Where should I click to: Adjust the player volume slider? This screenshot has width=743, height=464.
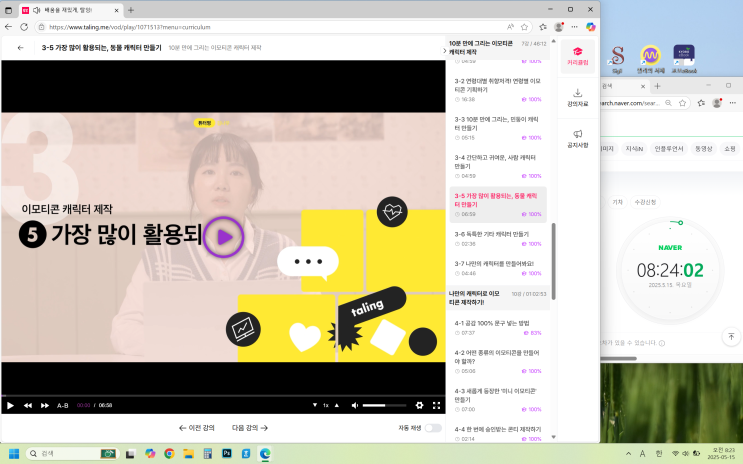384,405
